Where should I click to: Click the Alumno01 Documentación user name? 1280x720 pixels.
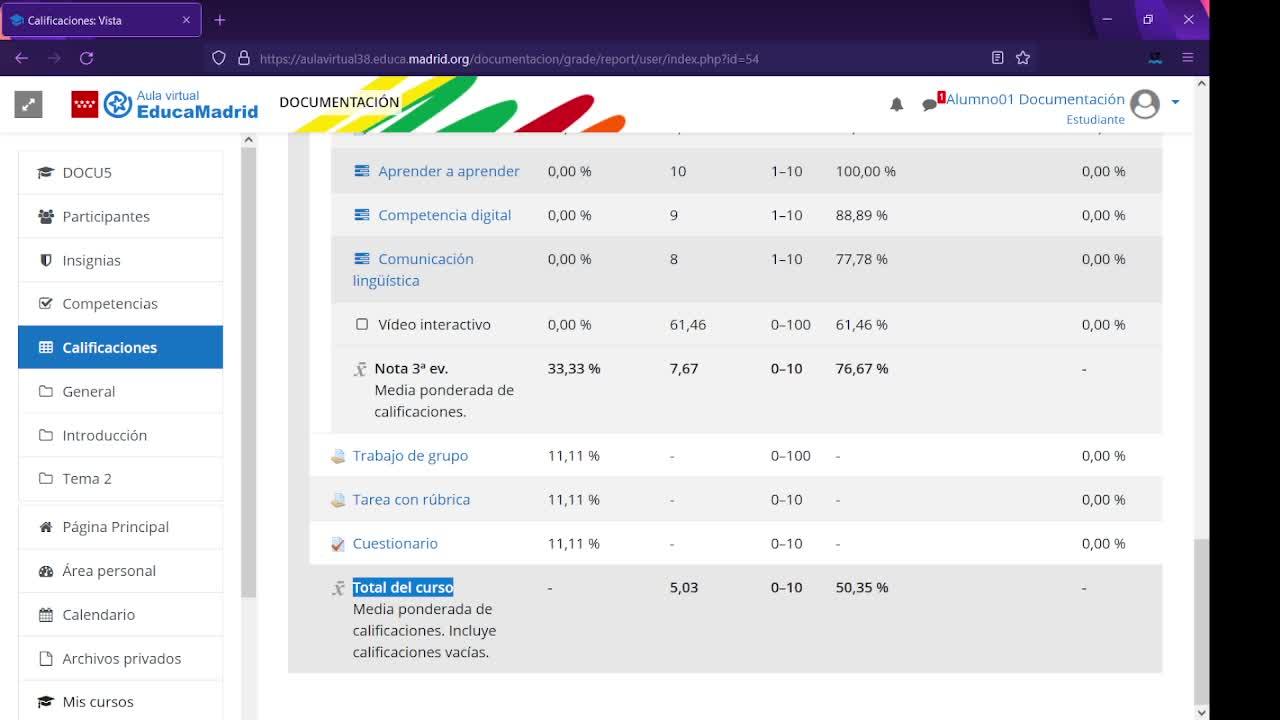1035,99
